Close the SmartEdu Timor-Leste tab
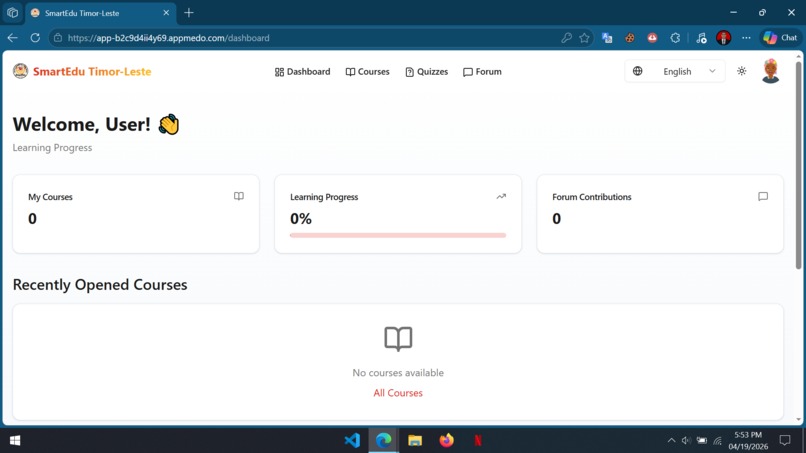The width and height of the screenshot is (806, 453). tap(166, 13)
